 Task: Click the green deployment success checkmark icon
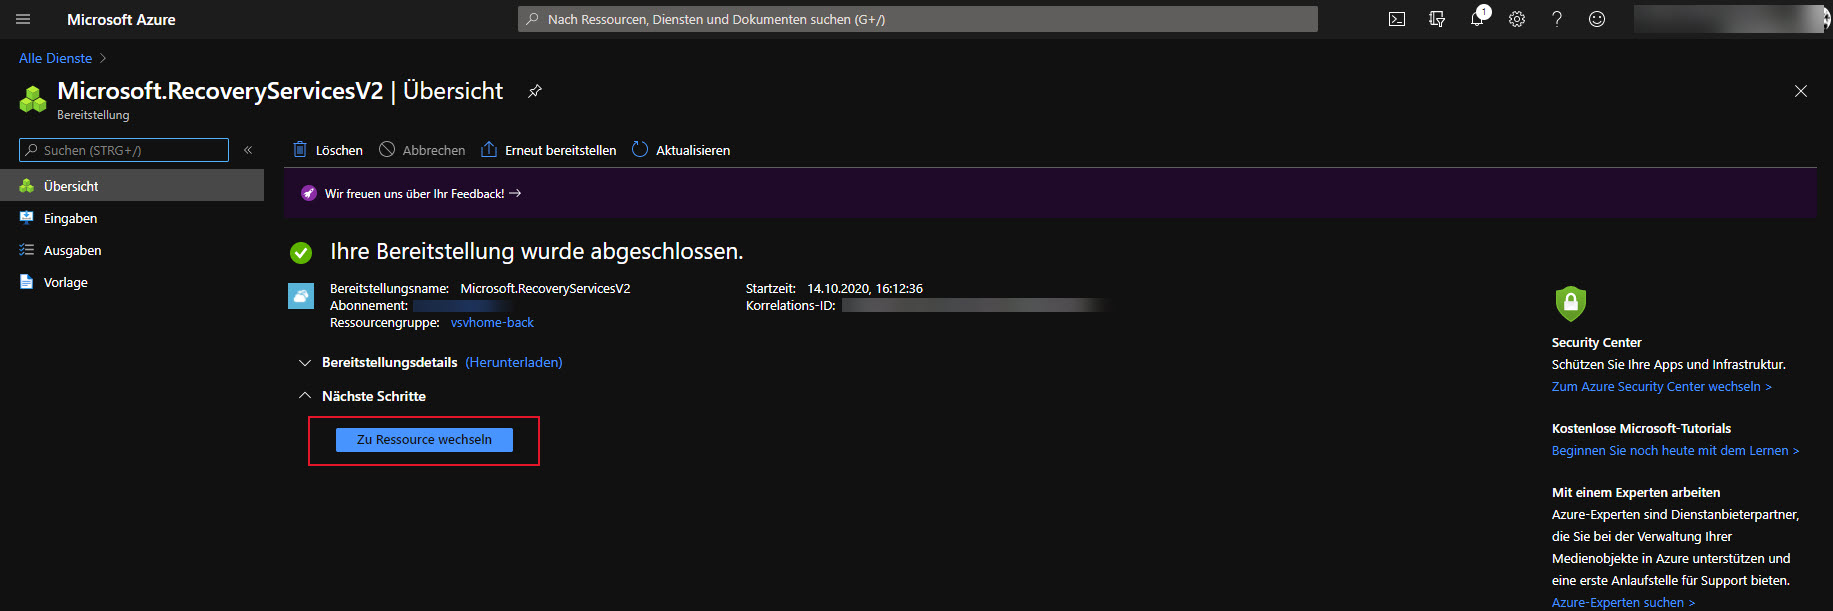(x=301, y=252)
